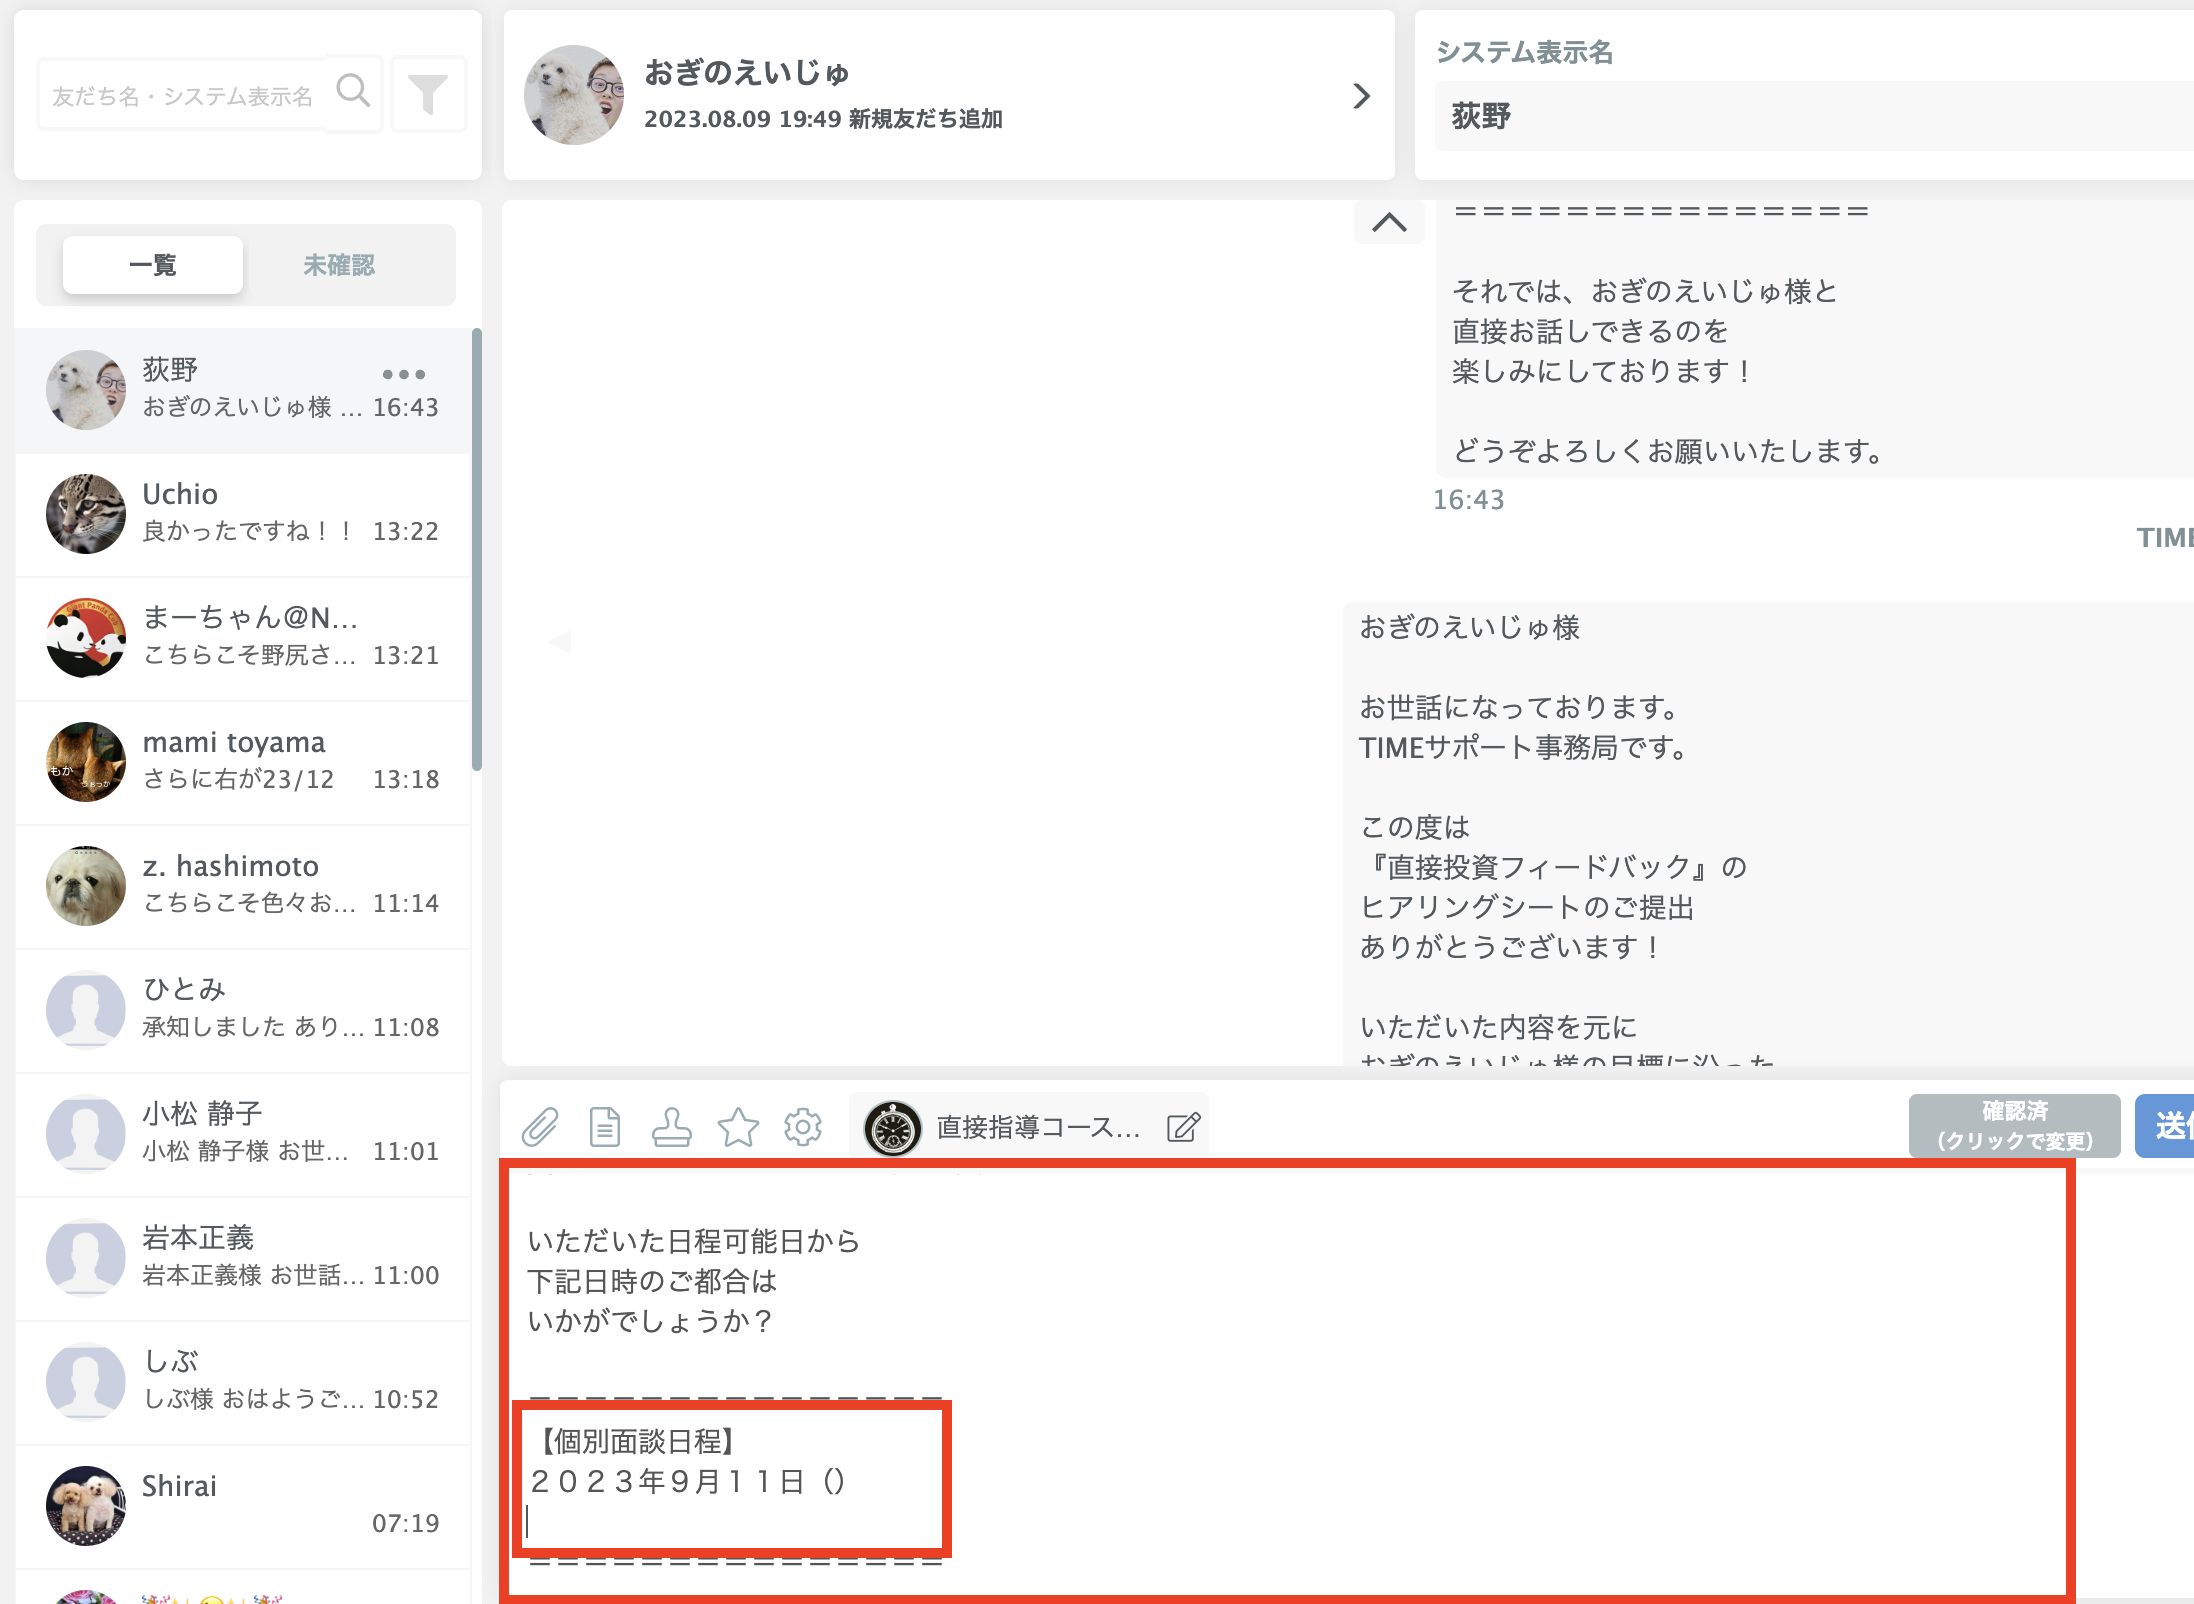
Task: Open the friend filter funnel icon
Action: (x=429, y=93)
